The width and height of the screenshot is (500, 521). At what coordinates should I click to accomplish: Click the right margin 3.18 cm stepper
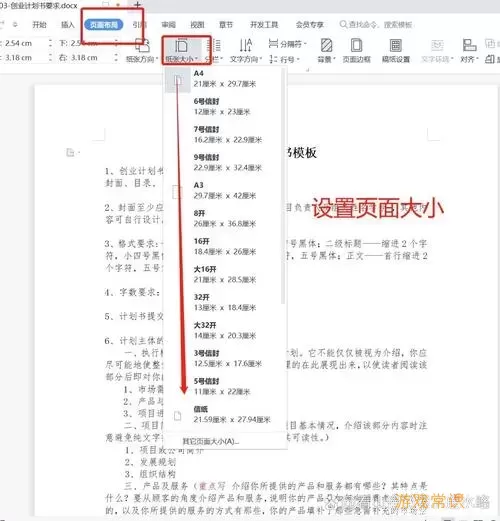tap(116, 58)
